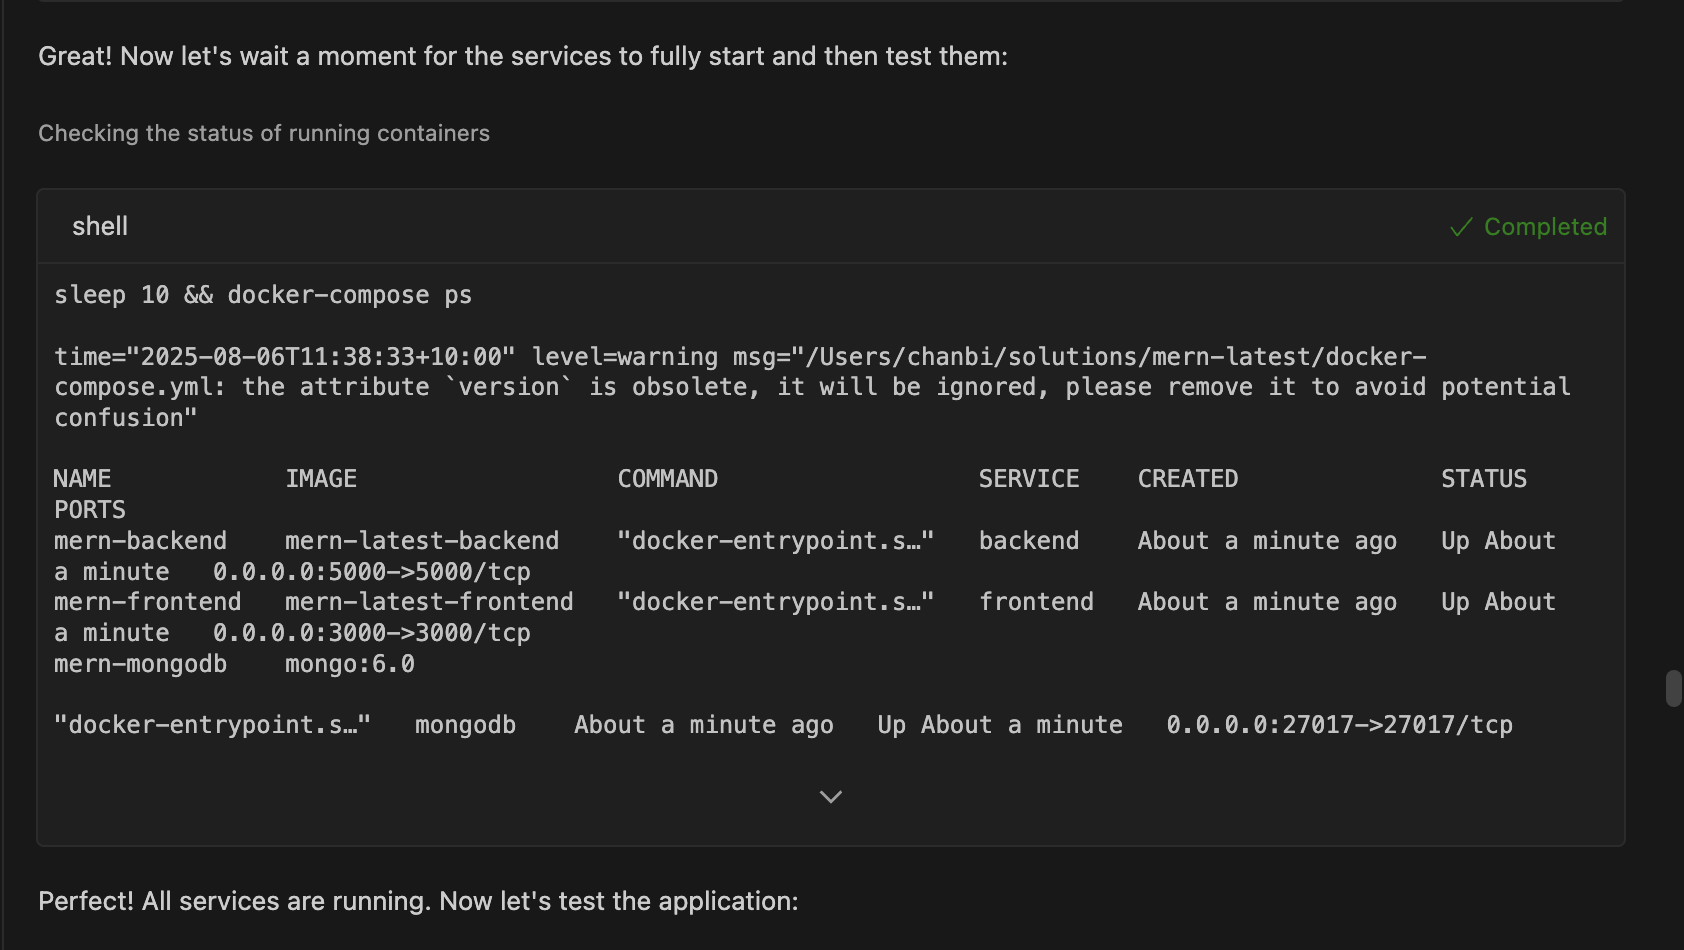
Task: Click the CREATED column header
Action: 1188,479
